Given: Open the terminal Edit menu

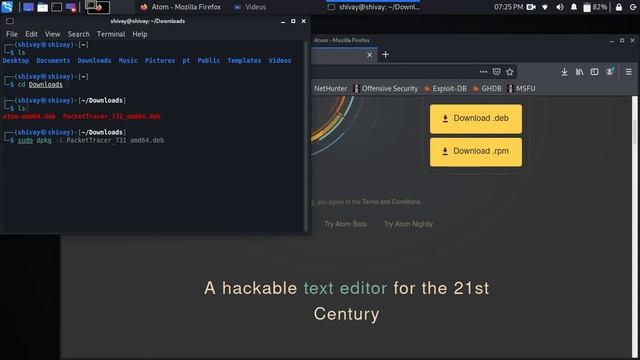Looking at the screenshot, I should pyautogui.click(x=31, y=34).
